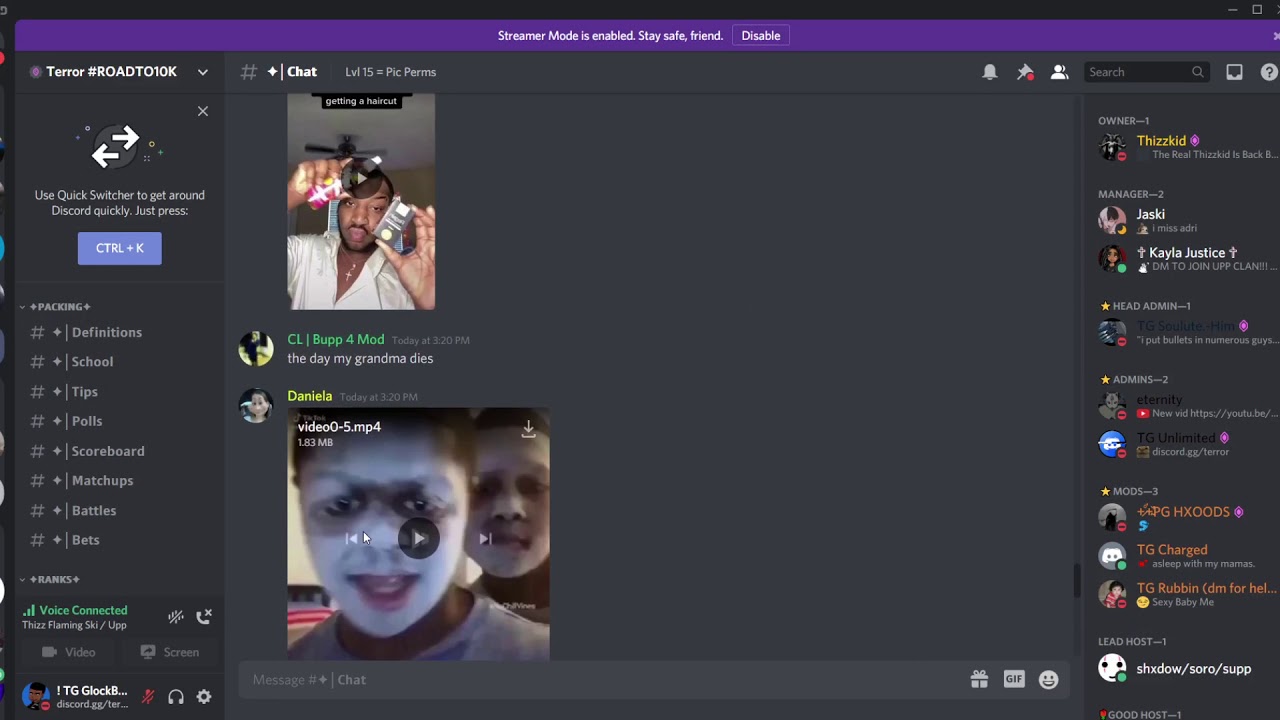Open shxdow/soro/supp member profile
The width and height of the screenshot is (1280, 720).
click(1186, 668)
